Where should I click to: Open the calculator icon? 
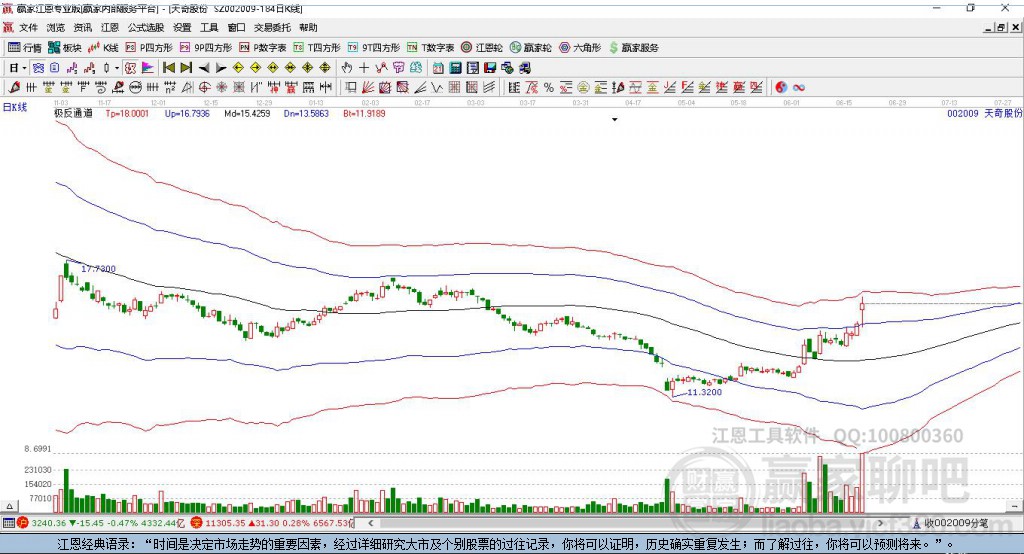(x=456, y=68)
